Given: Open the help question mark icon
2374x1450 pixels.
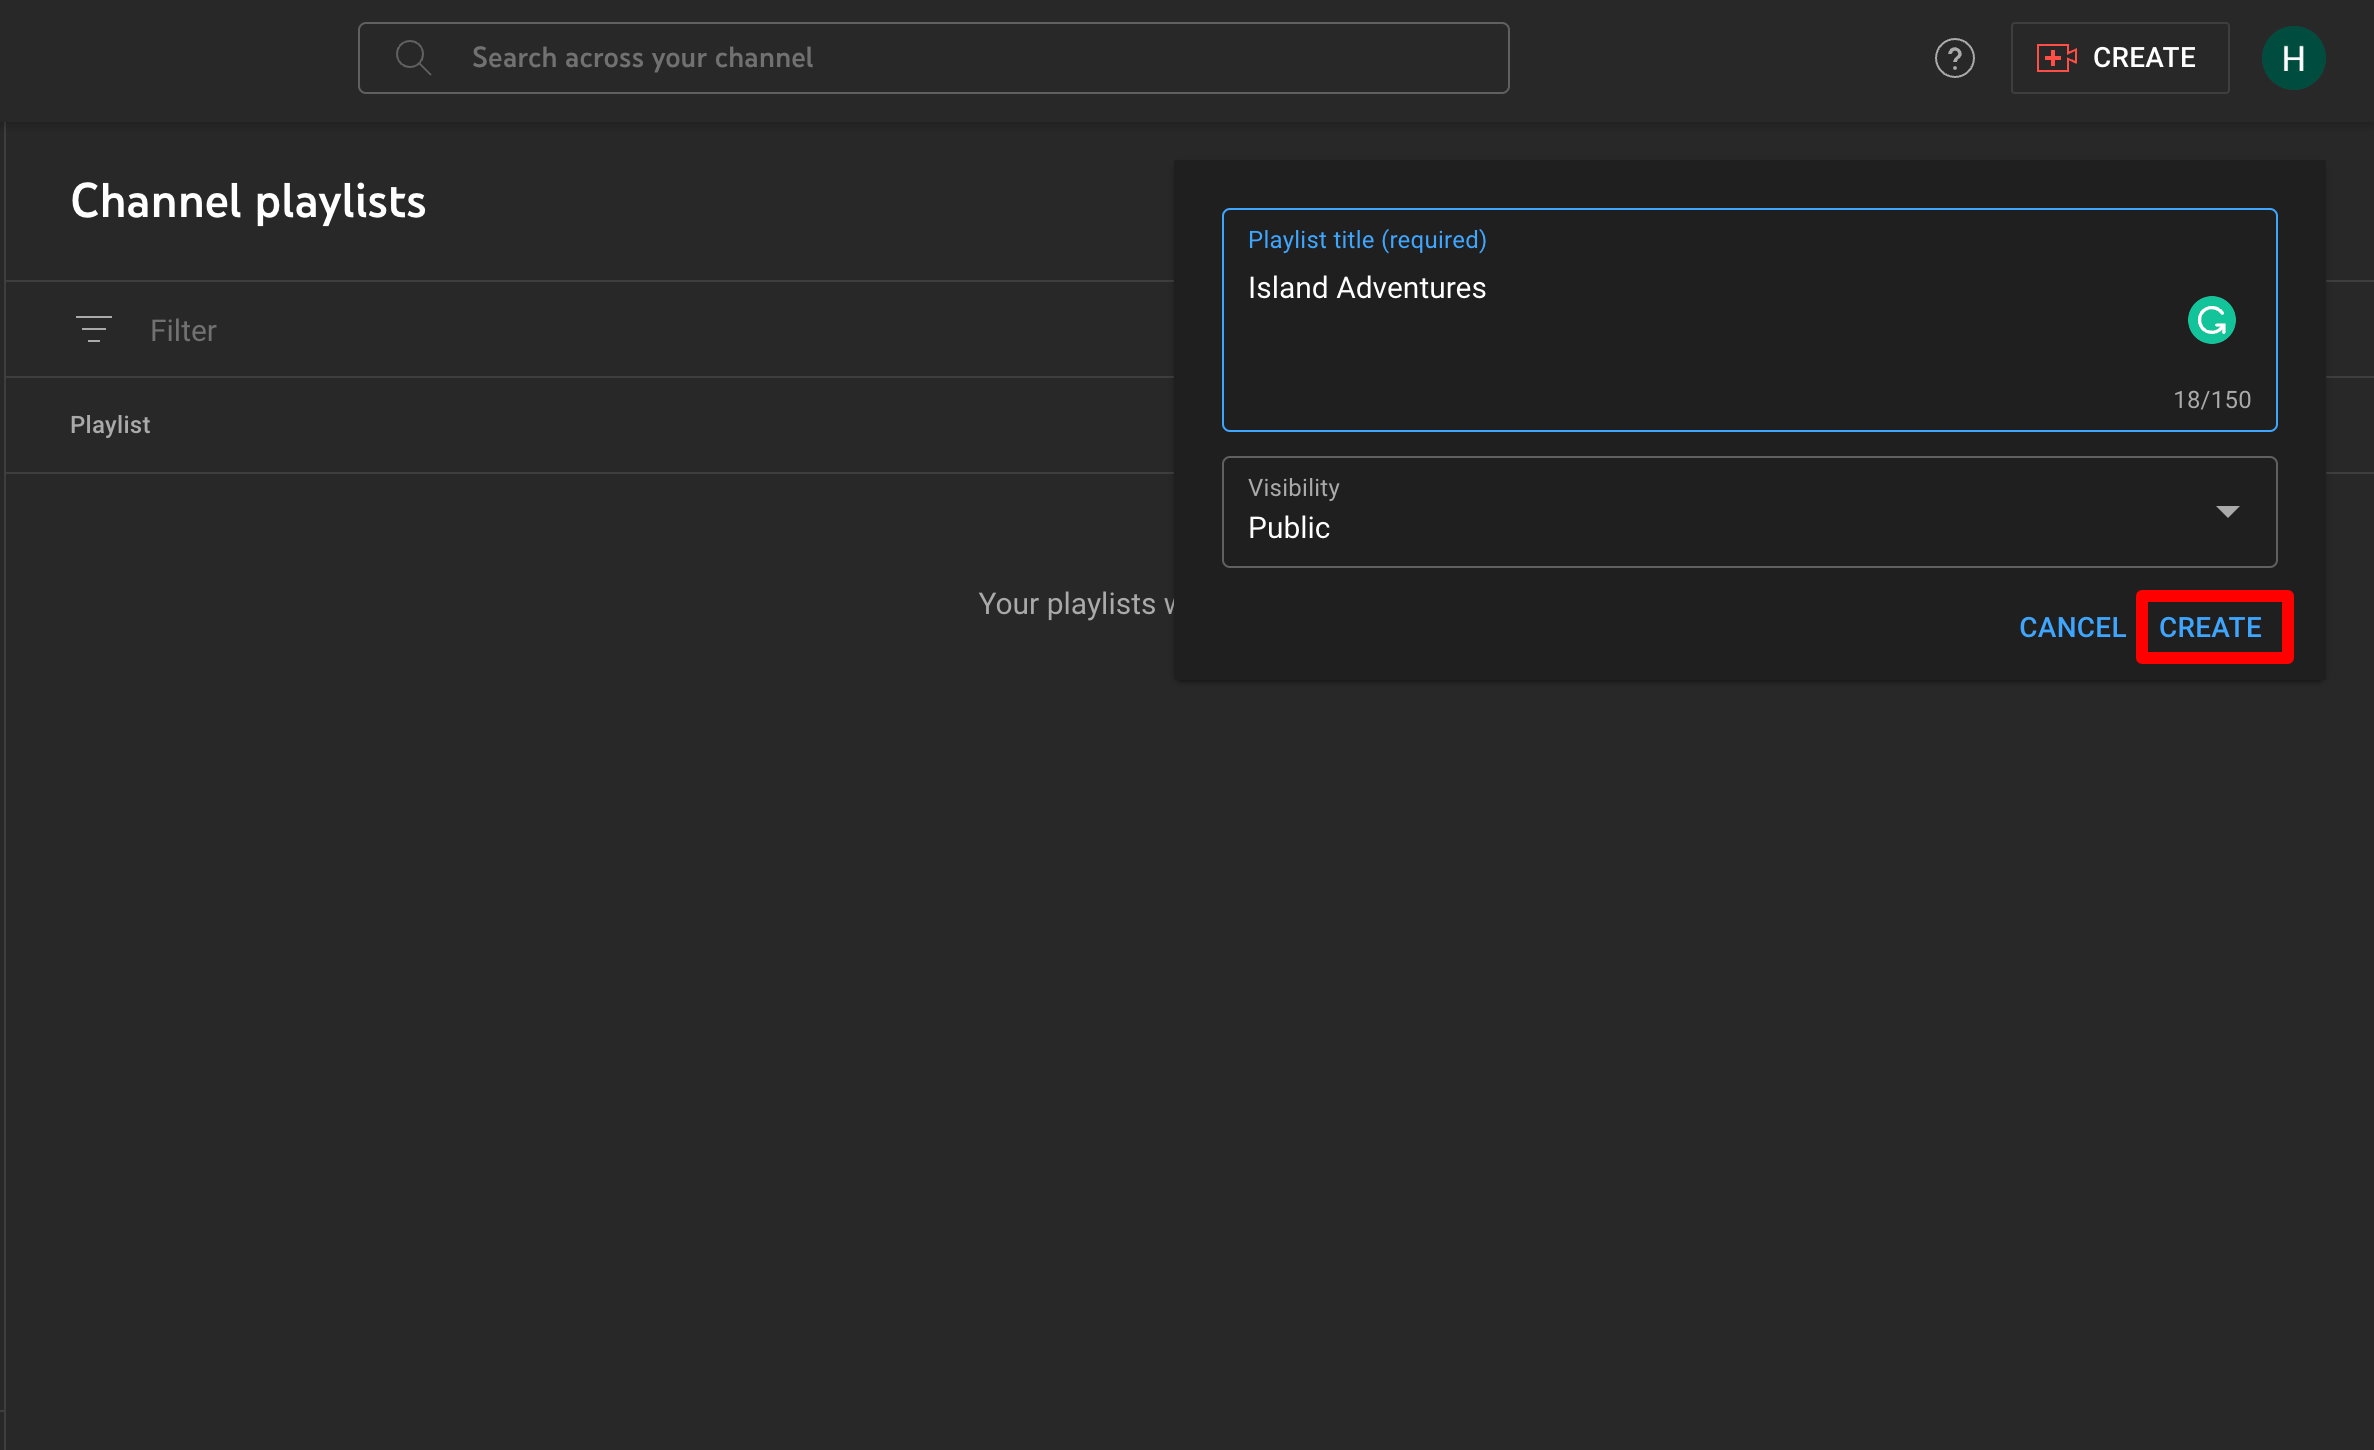Looking at the screenshot, I should (1954, 58).
